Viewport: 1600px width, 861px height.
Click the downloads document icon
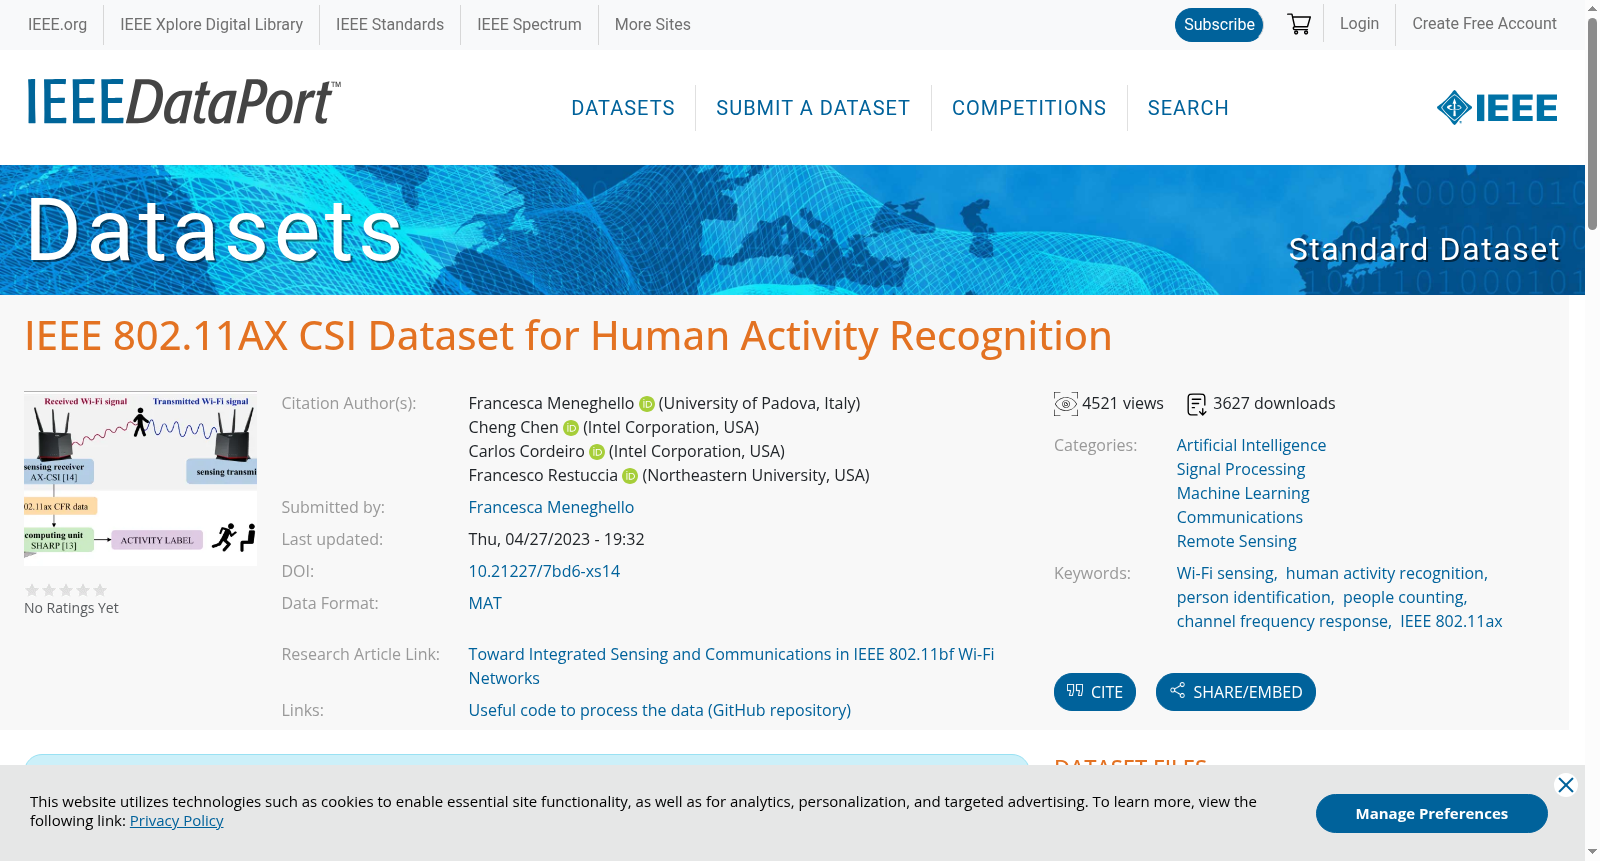pos(1197,404)
